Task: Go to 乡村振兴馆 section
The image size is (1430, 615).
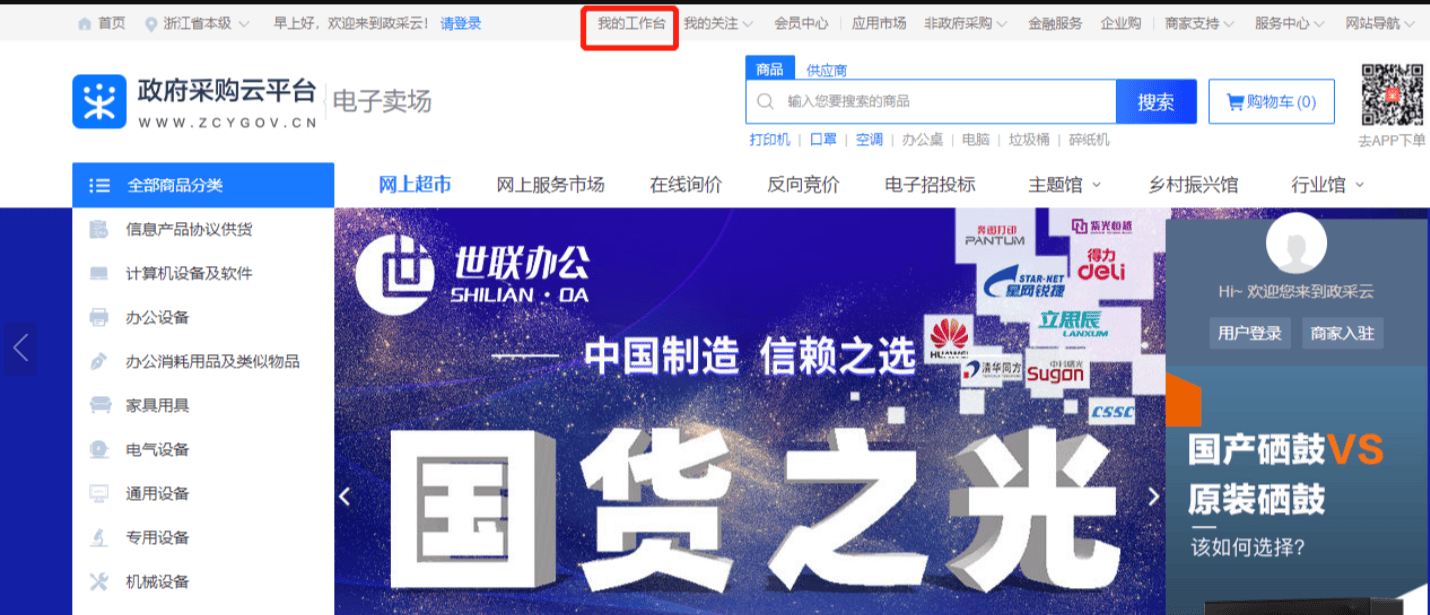Action: point(1193,184)
